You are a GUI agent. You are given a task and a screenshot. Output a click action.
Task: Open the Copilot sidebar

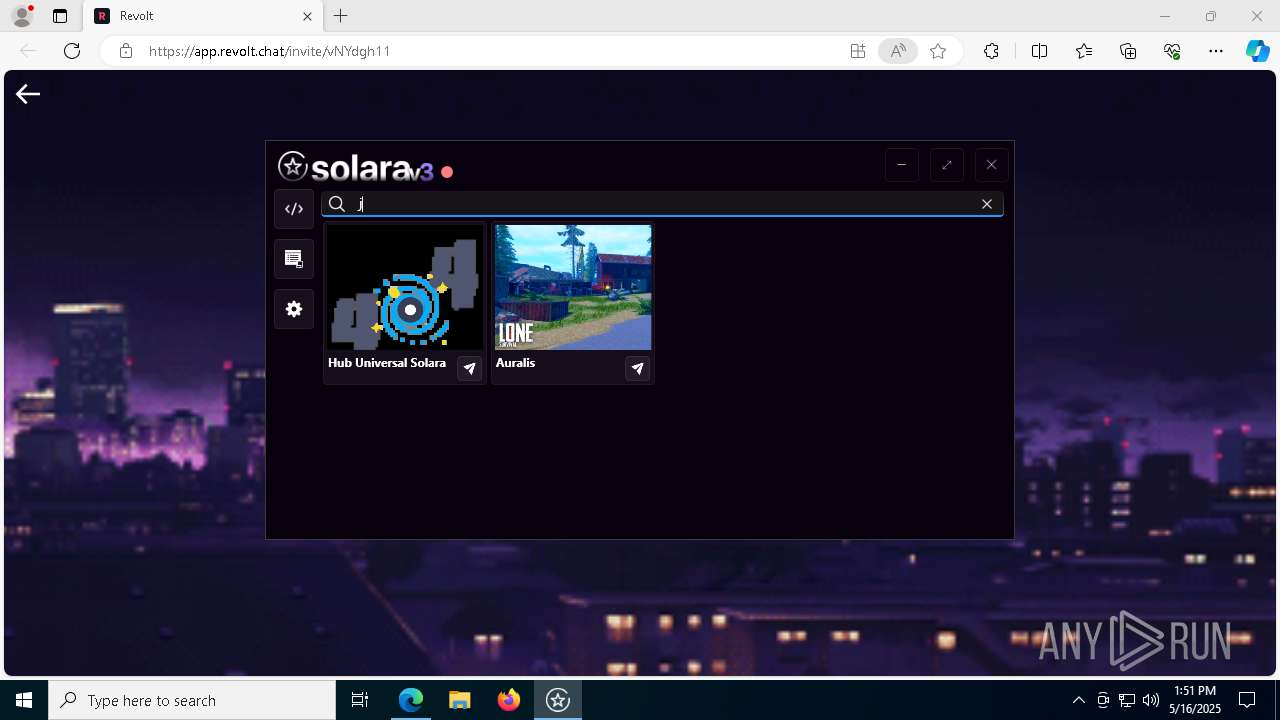[1257, 51]
